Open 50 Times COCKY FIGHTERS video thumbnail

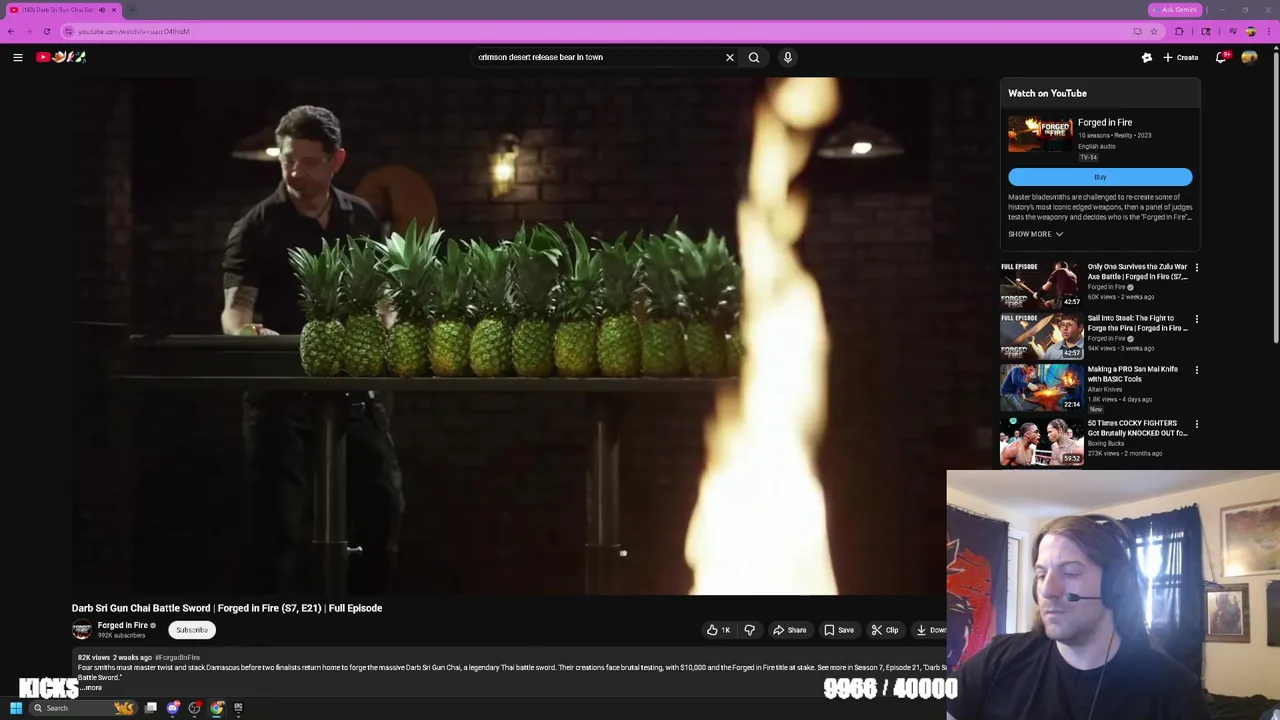1042,441
